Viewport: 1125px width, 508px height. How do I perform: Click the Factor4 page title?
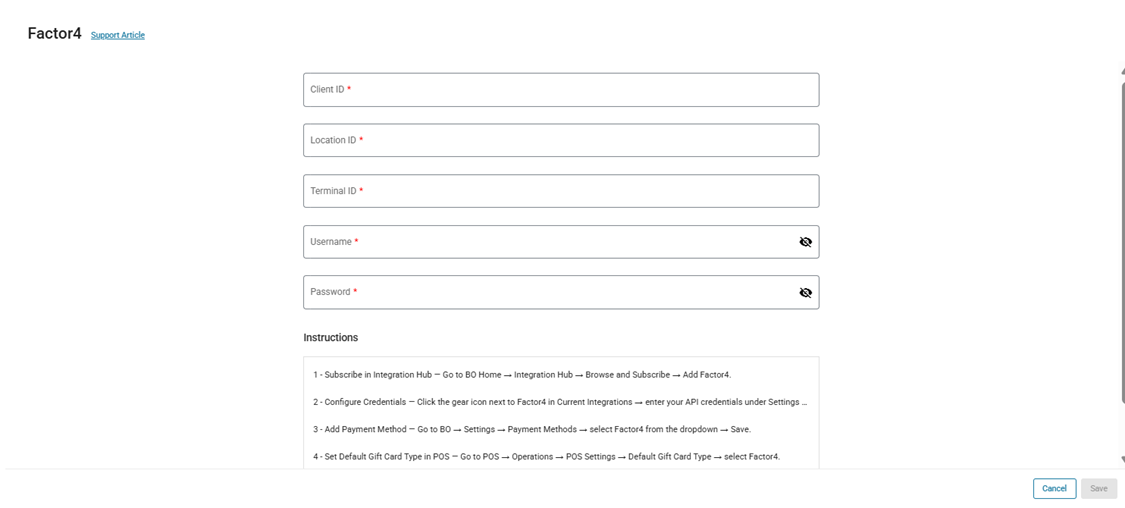(x=55, y=34)
